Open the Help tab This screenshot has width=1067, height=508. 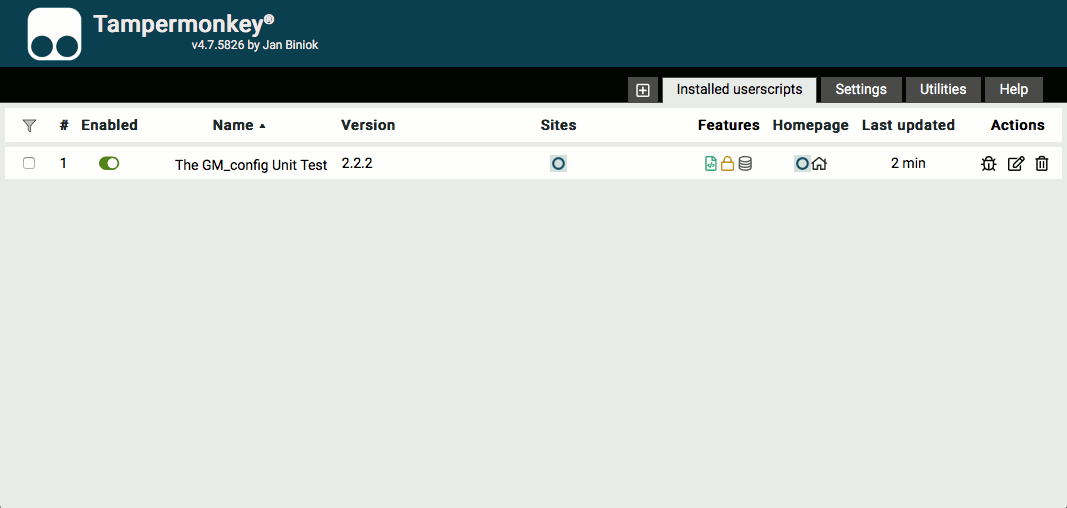1013,90
